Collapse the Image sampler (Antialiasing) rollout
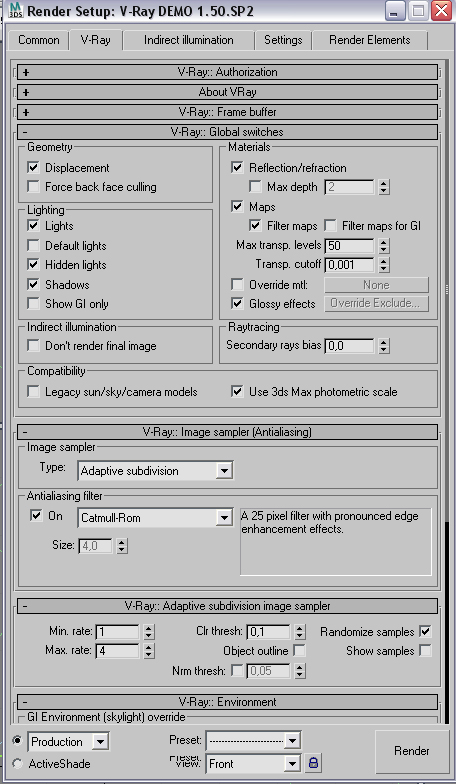Viewport: 456px width, 784px height. tap(228, 432)
